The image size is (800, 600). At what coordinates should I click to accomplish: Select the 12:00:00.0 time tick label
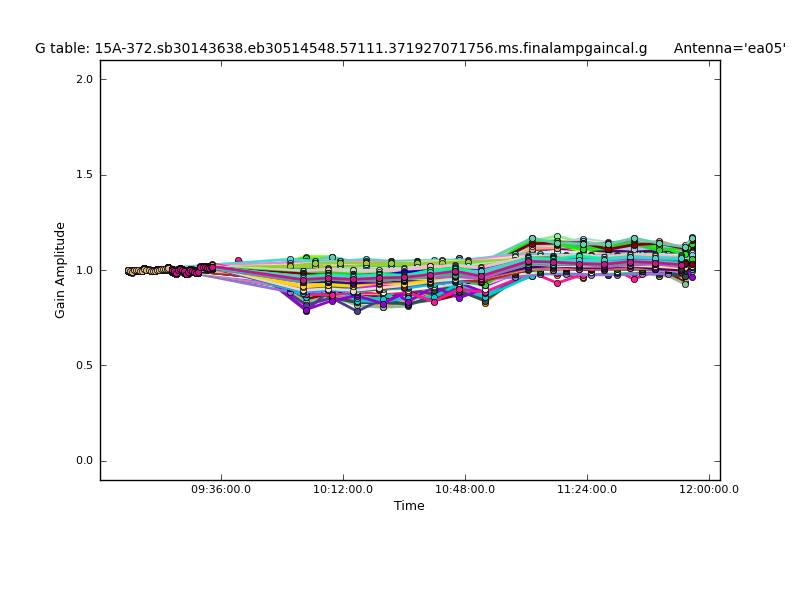point(709,490)
